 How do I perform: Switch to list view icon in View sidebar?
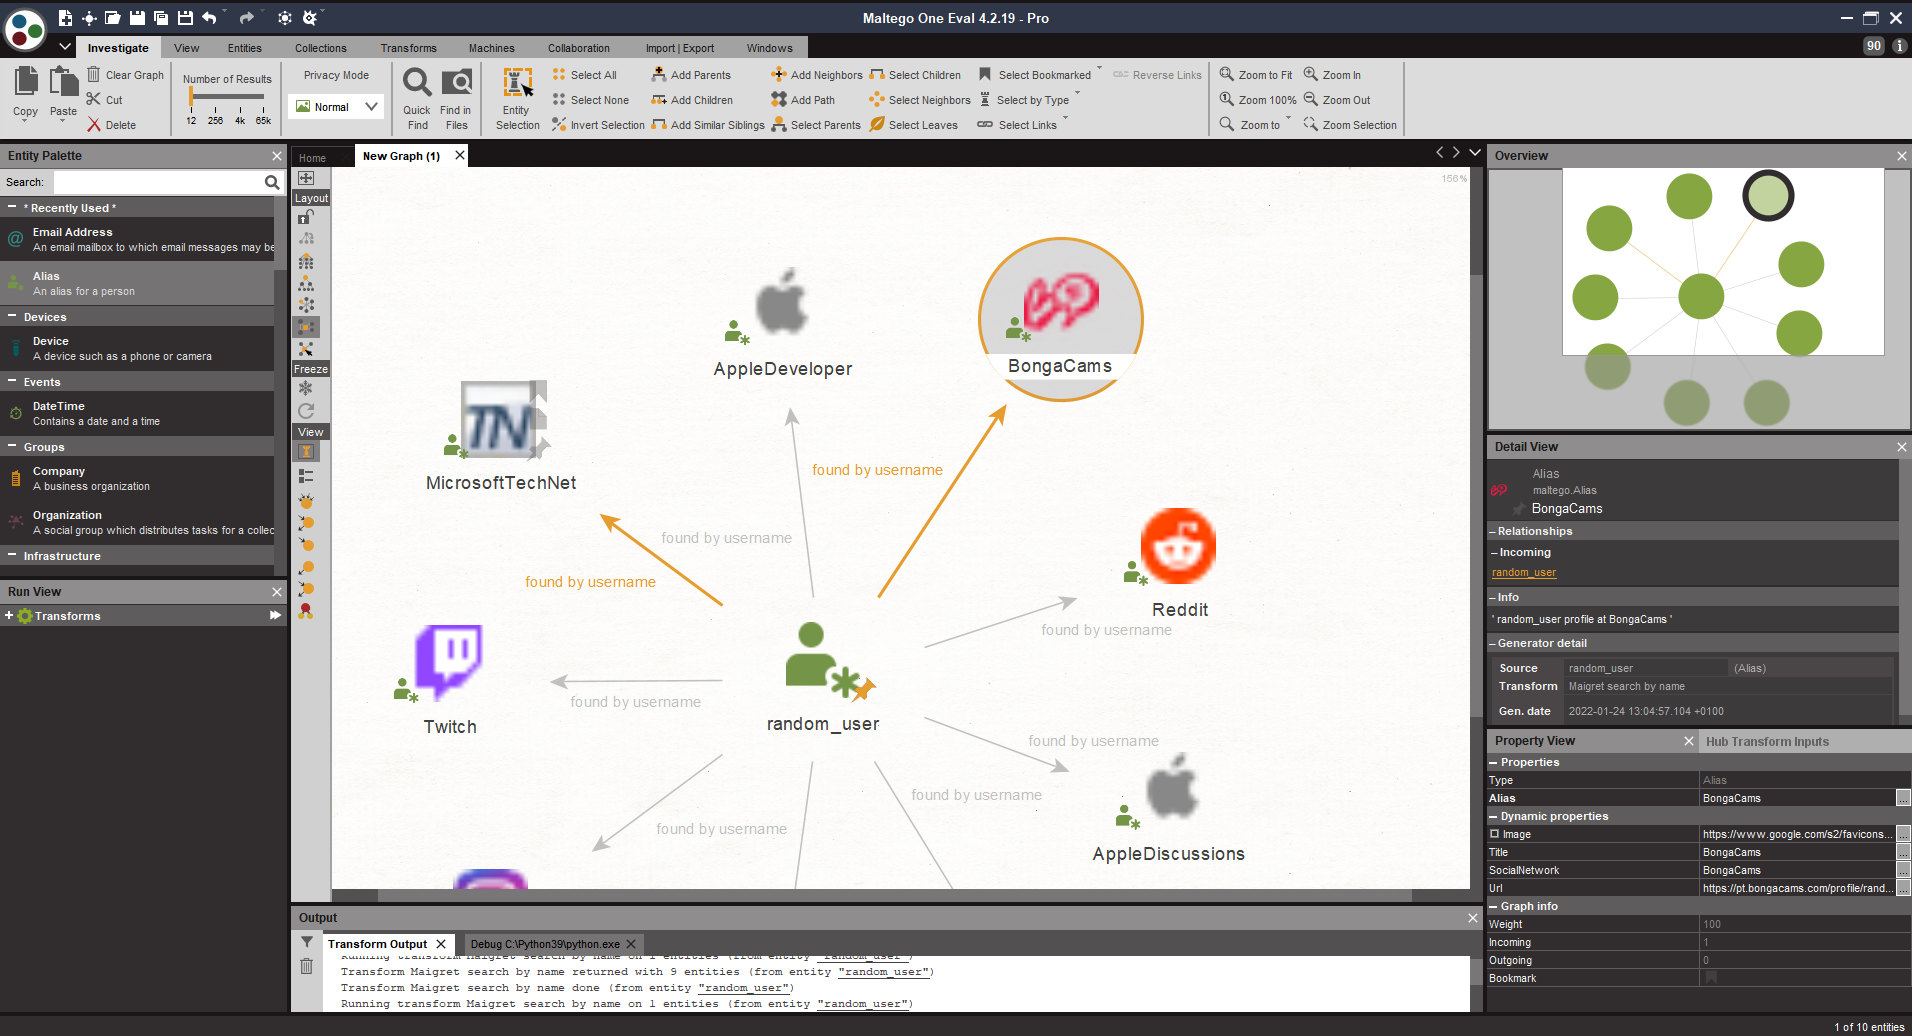coord(306,476)
